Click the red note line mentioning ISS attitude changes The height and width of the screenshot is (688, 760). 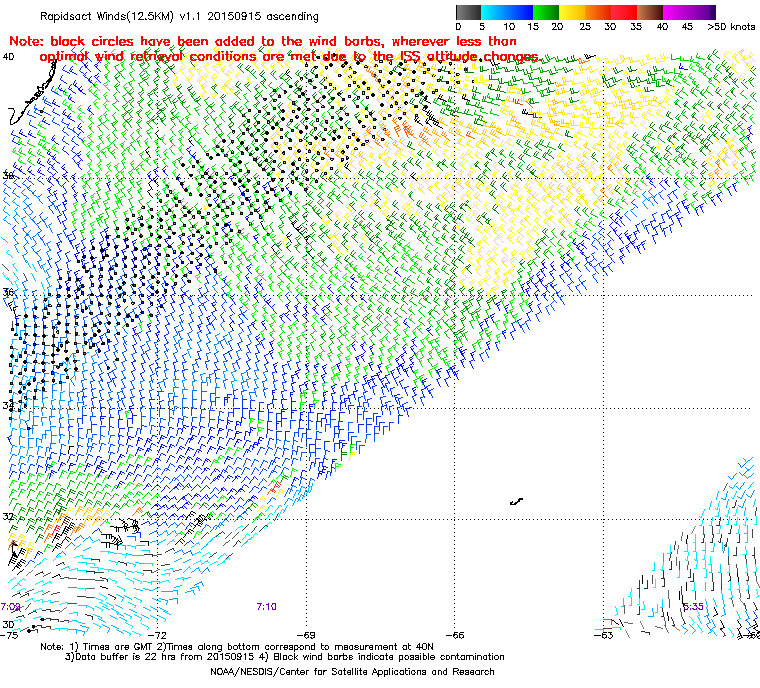click(x=290, y=57)
